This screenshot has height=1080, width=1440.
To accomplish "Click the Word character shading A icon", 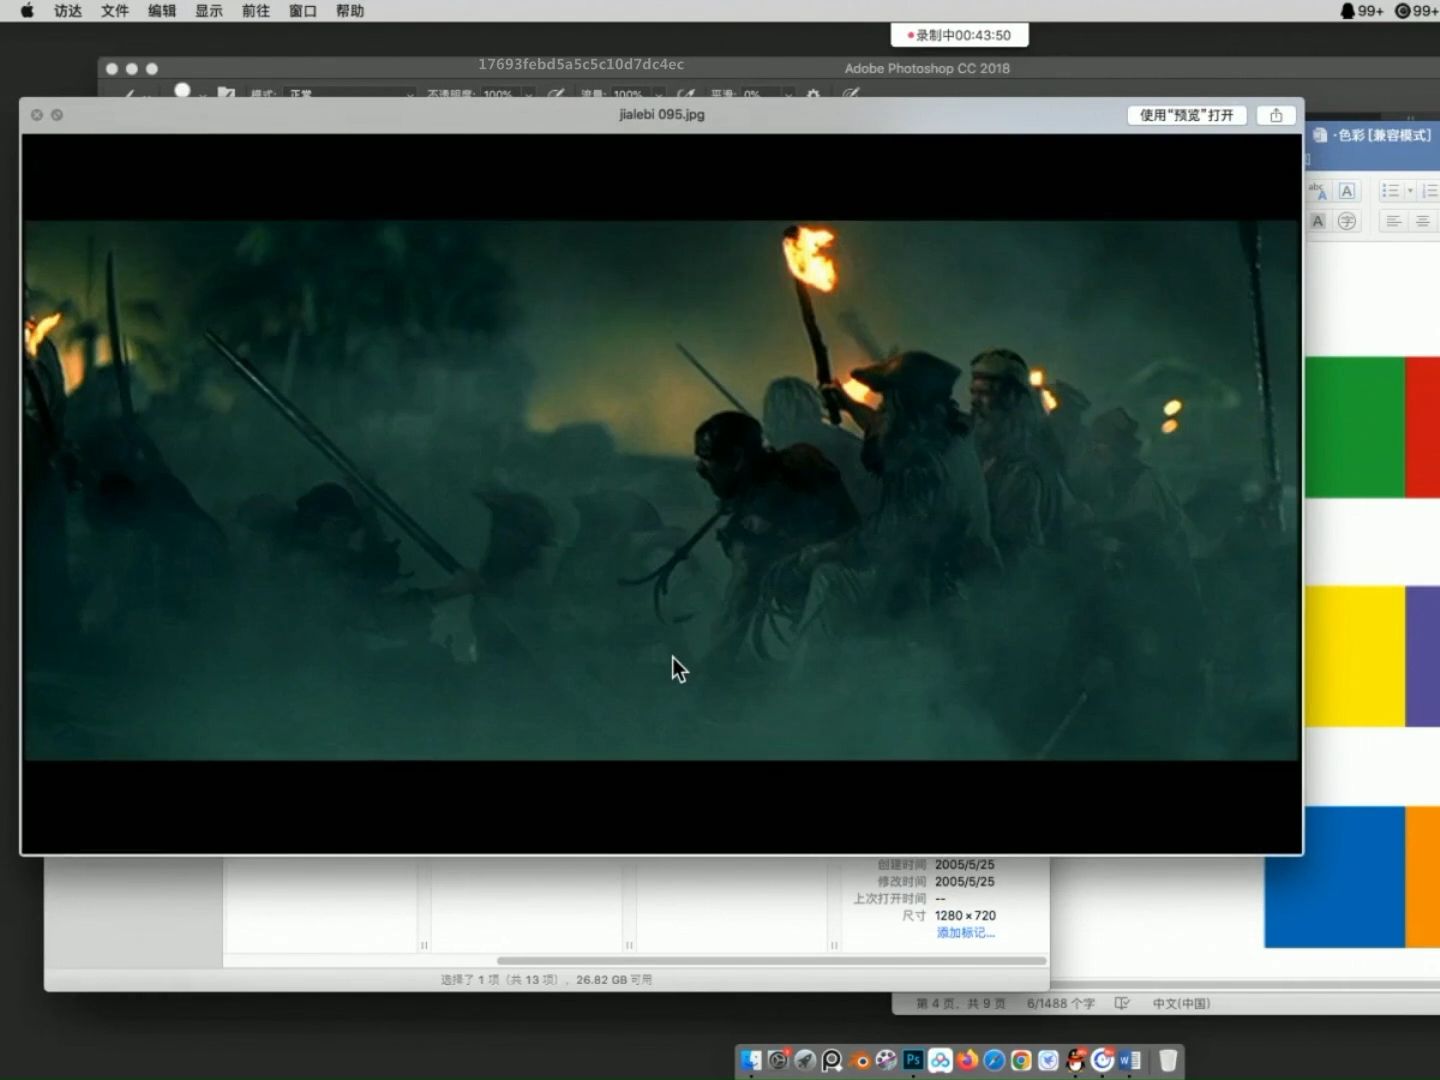I will (1317, 221).
